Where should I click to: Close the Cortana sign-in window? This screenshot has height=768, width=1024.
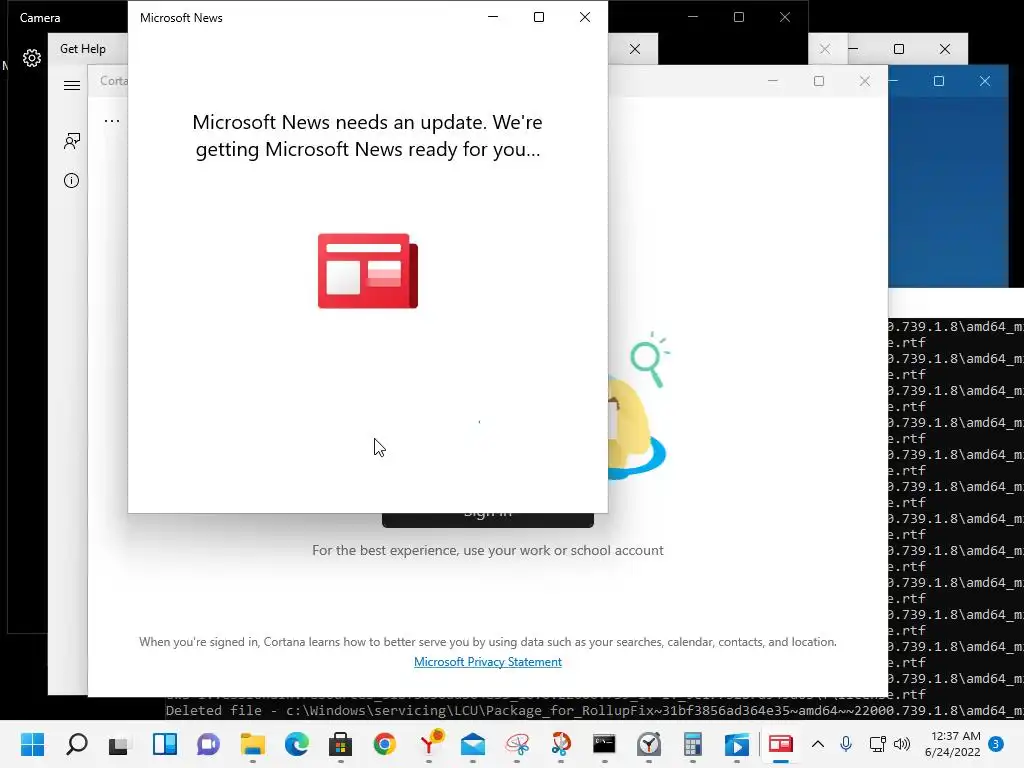tap(865, 81)
